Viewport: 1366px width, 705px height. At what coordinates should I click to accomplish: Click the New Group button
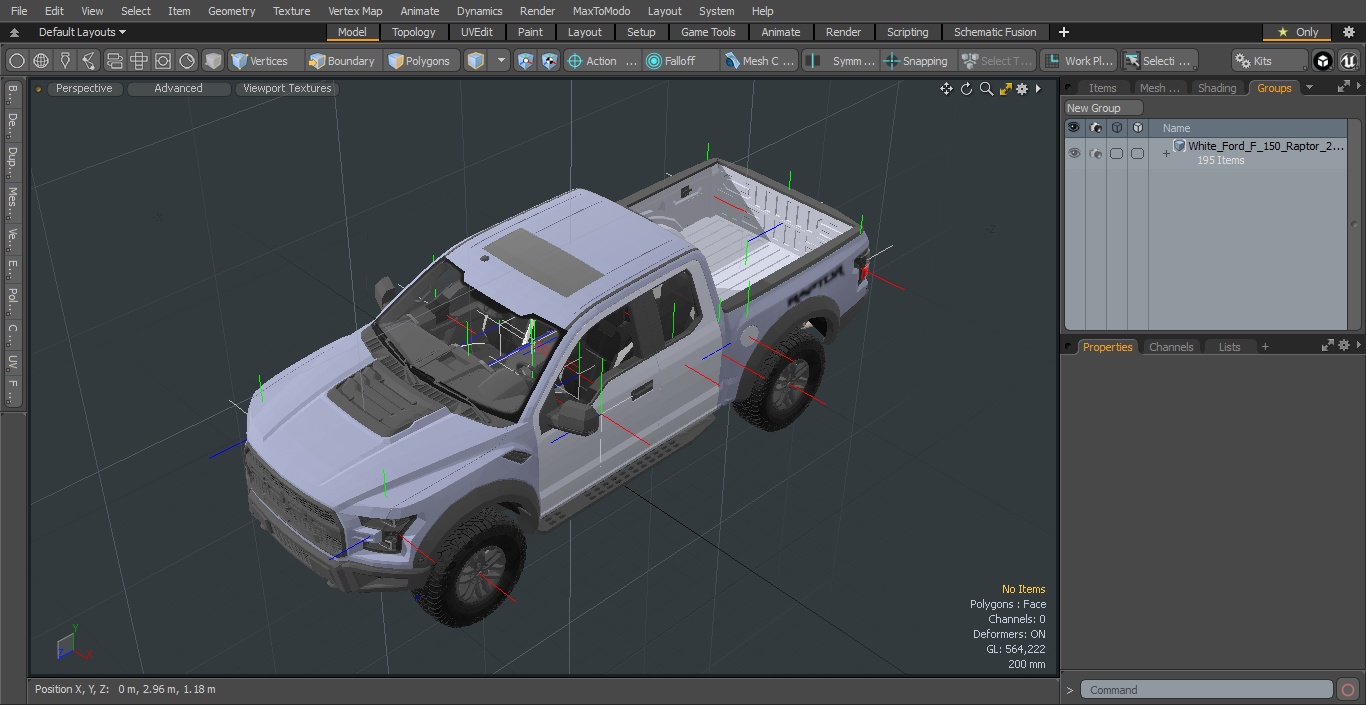[1103, 108]
